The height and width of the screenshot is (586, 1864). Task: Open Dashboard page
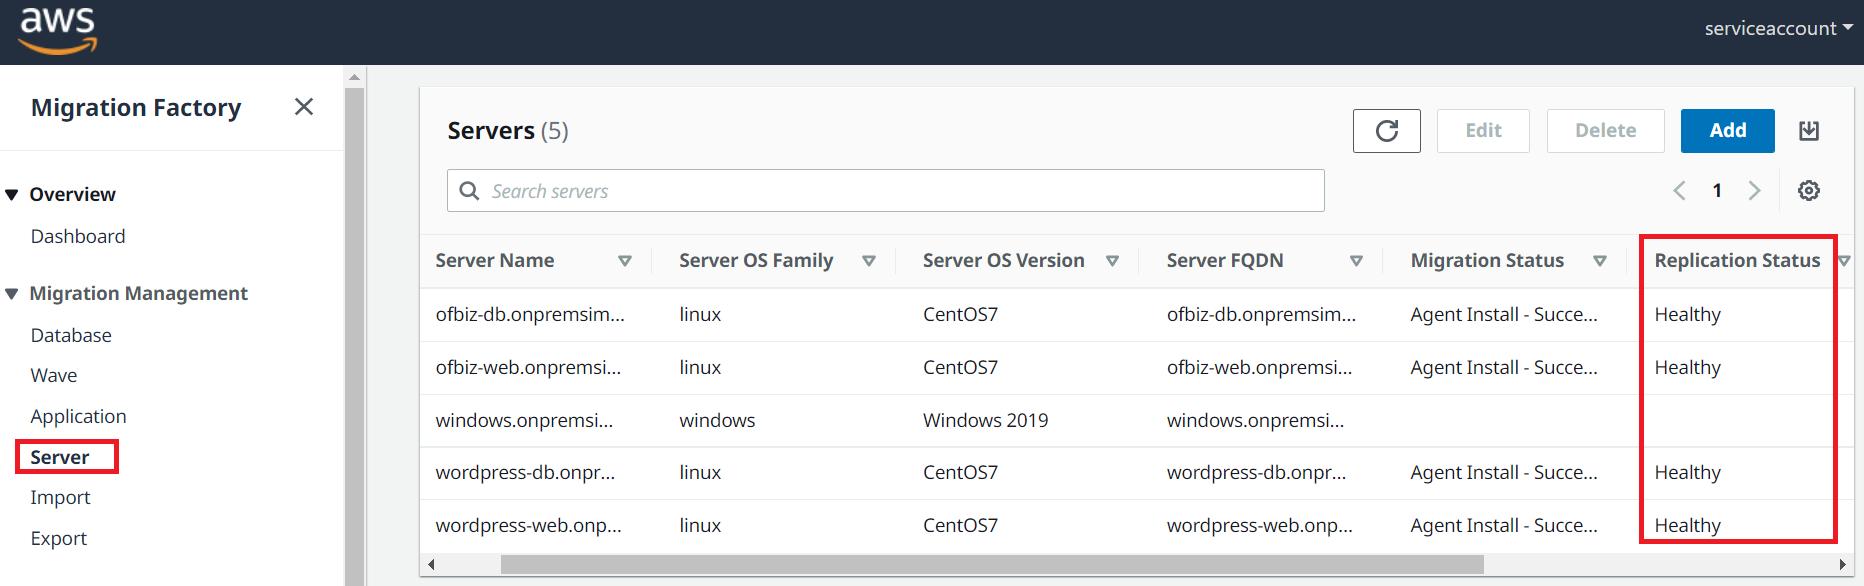pos(78,236)
